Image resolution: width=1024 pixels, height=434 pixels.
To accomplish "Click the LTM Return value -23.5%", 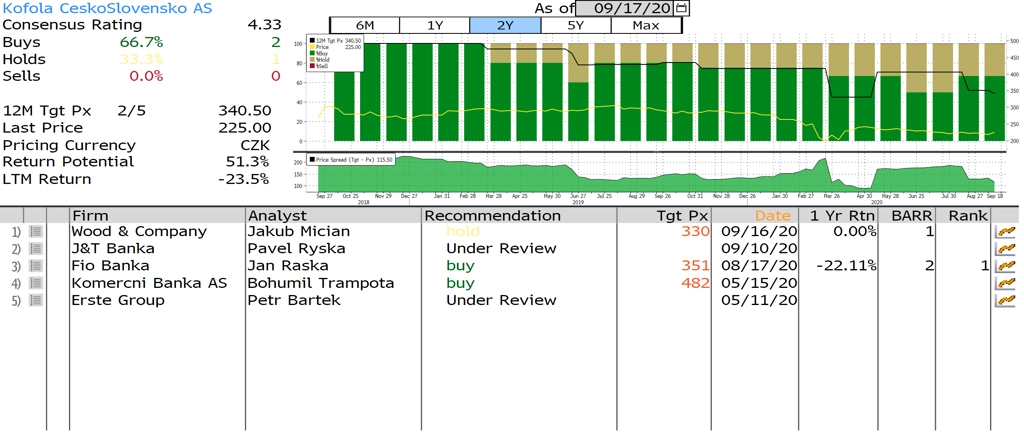I will tap(246, 179).
